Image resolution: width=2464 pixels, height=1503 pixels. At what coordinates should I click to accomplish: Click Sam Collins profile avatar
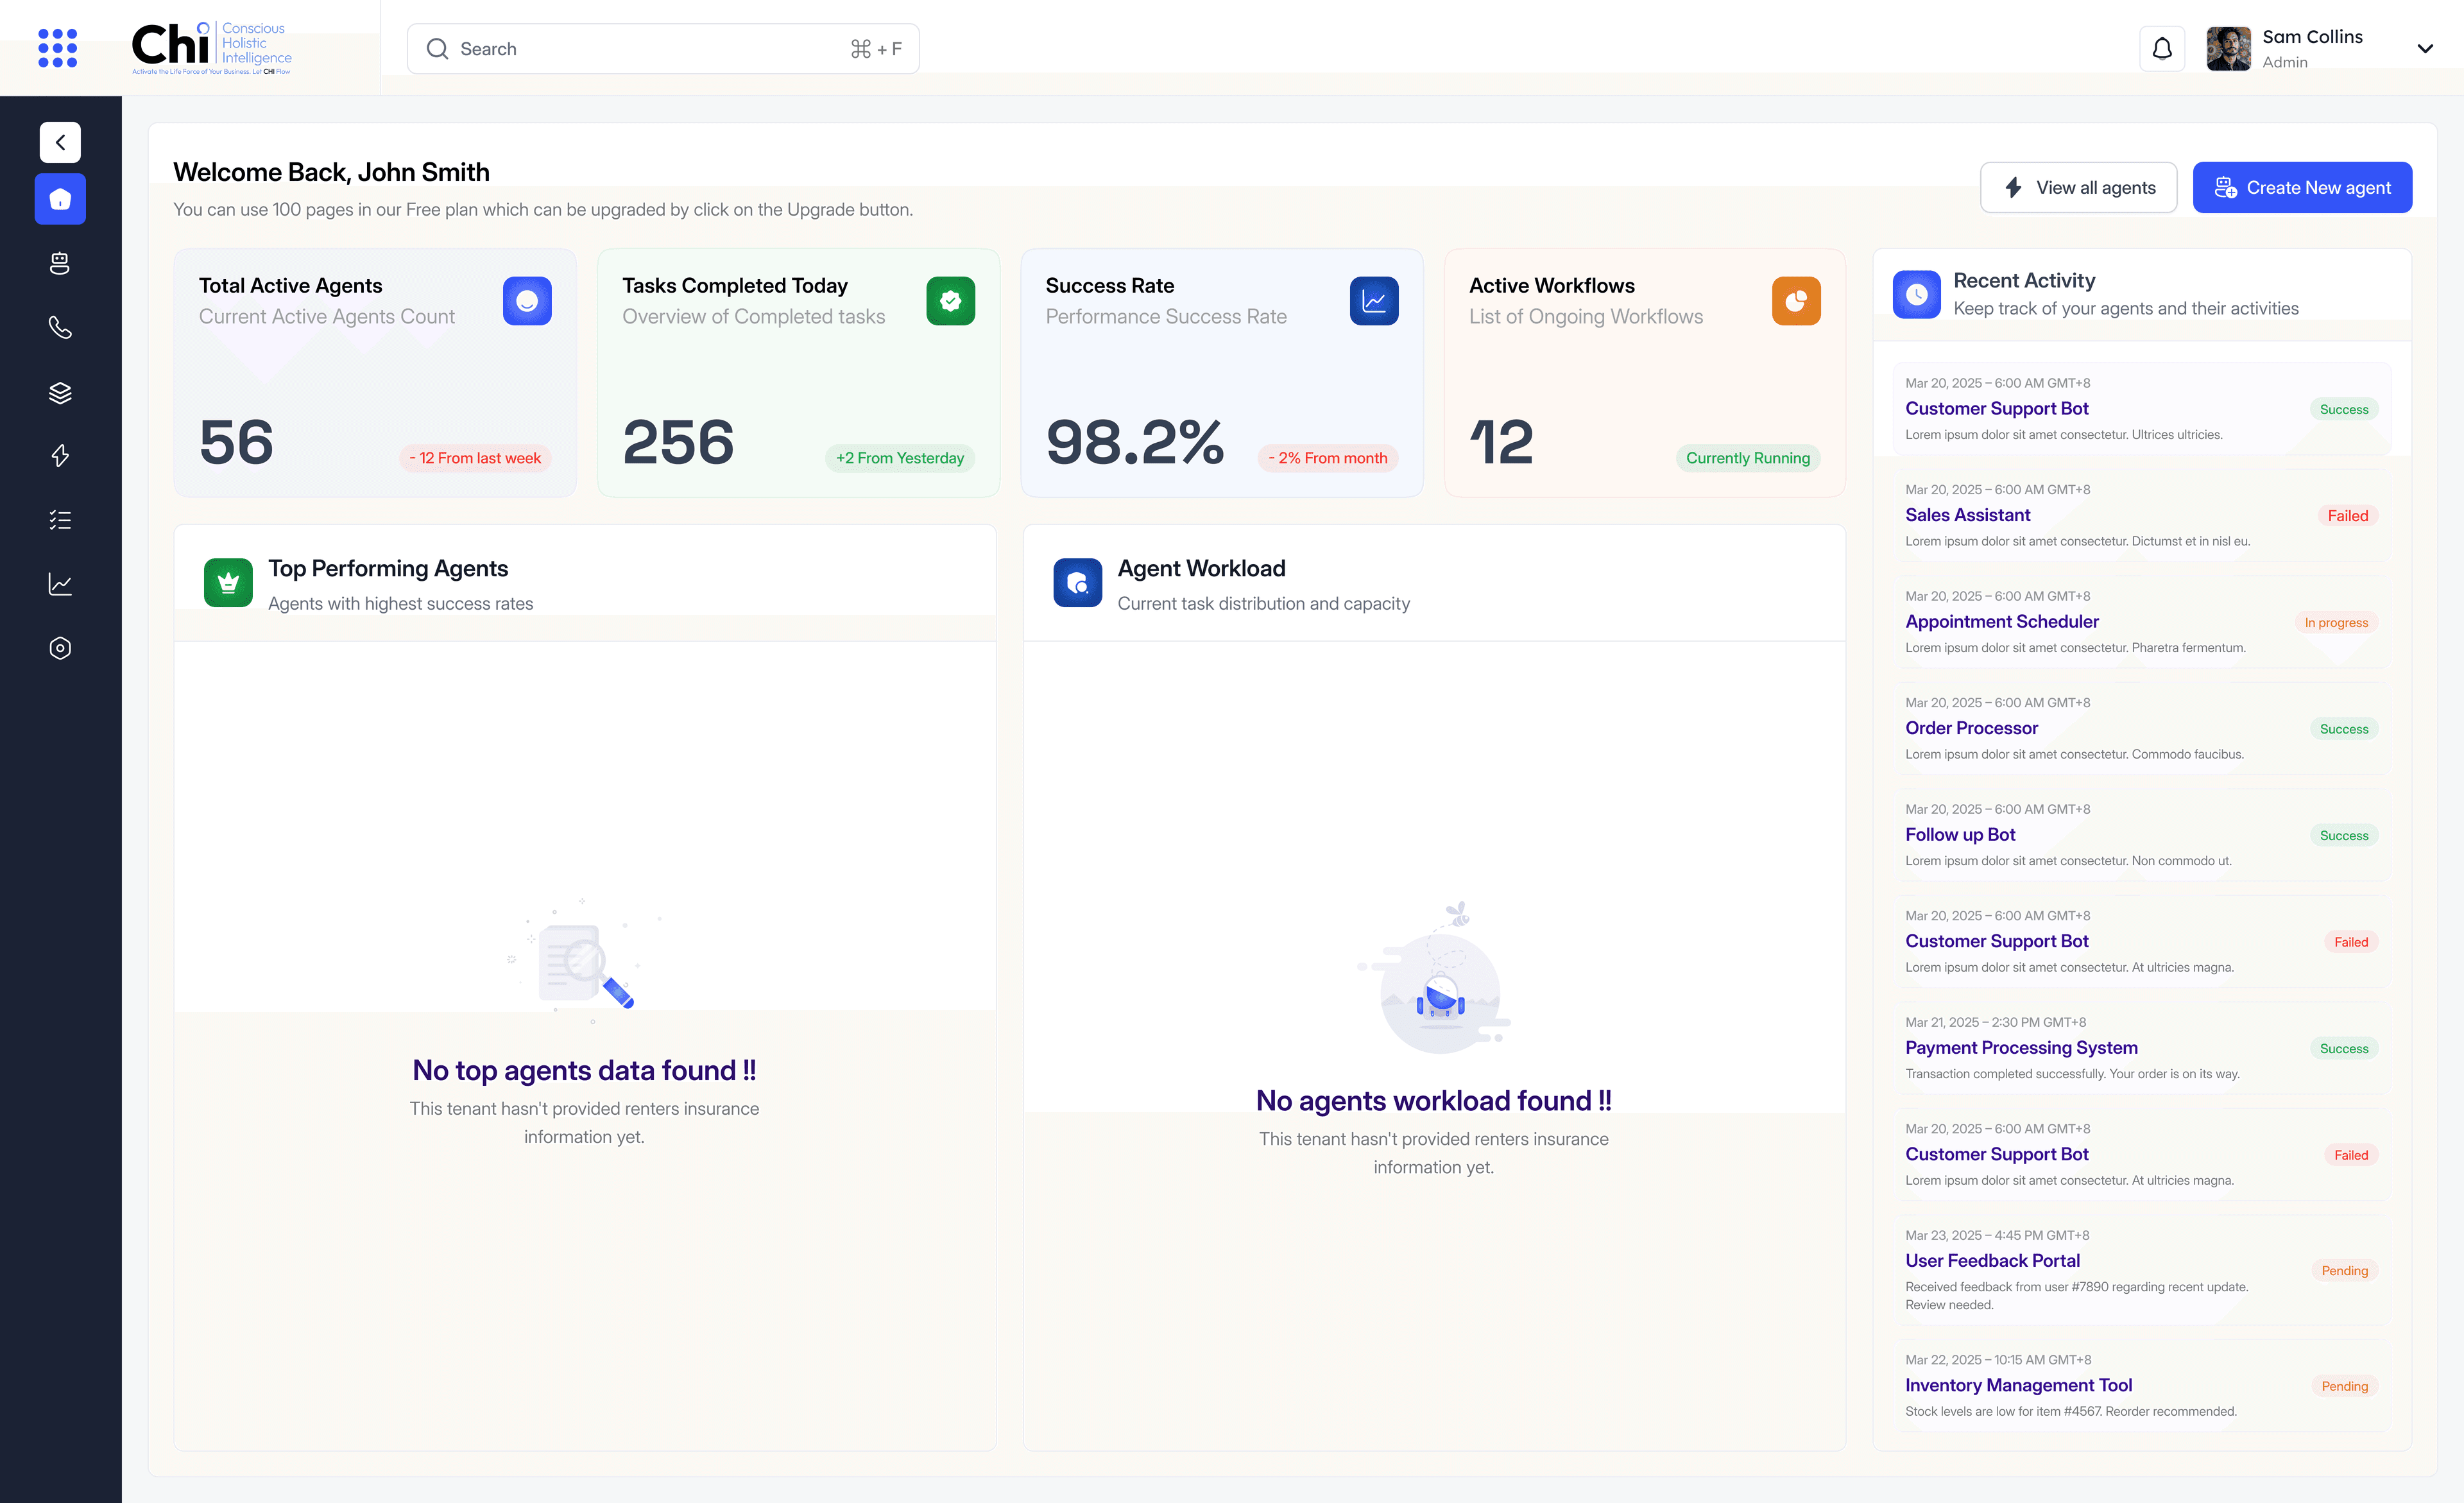(x=2228, y=48)
